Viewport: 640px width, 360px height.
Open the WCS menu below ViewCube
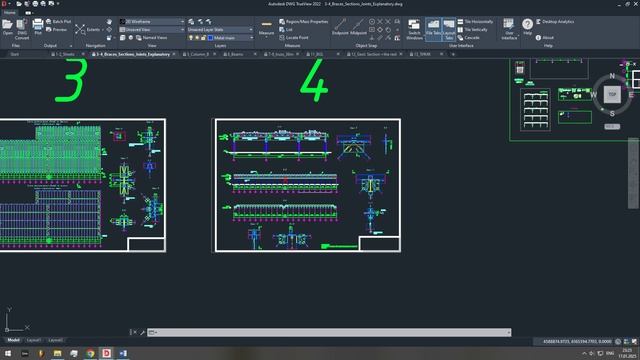click(x=612, y=127)
